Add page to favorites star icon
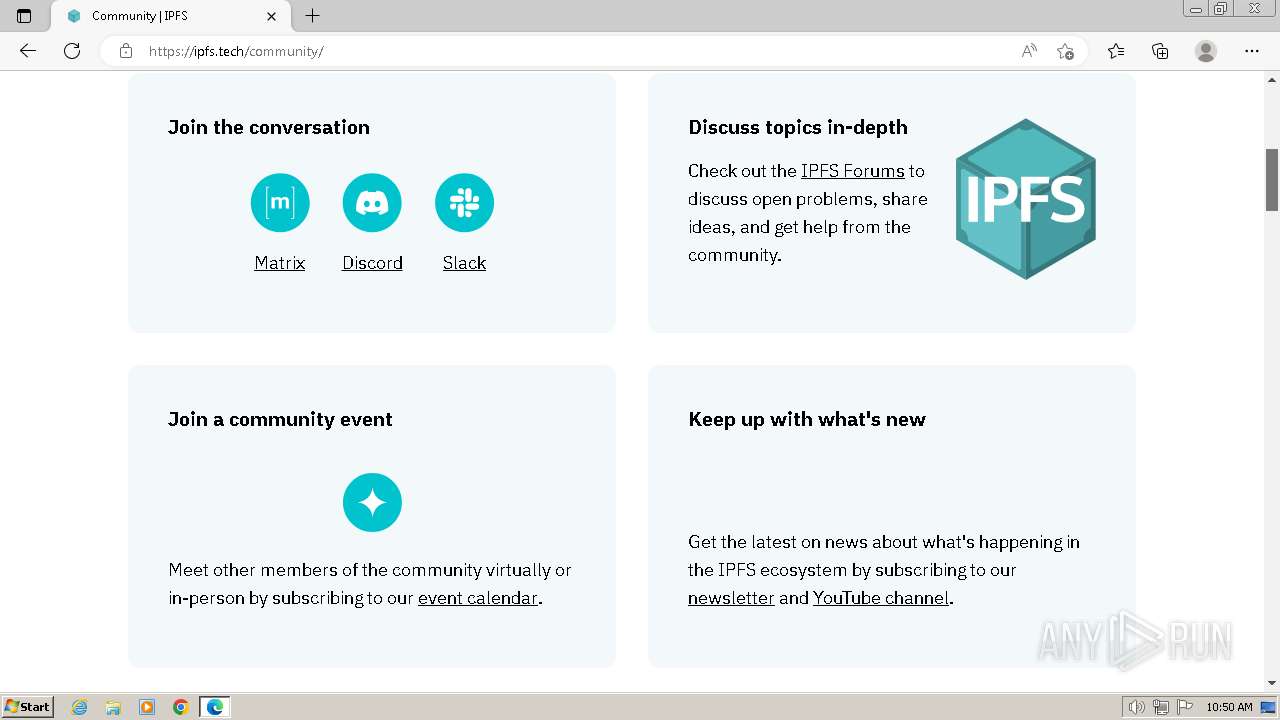This screenshot has width=1280, height=720. [x=1065, y=51]
